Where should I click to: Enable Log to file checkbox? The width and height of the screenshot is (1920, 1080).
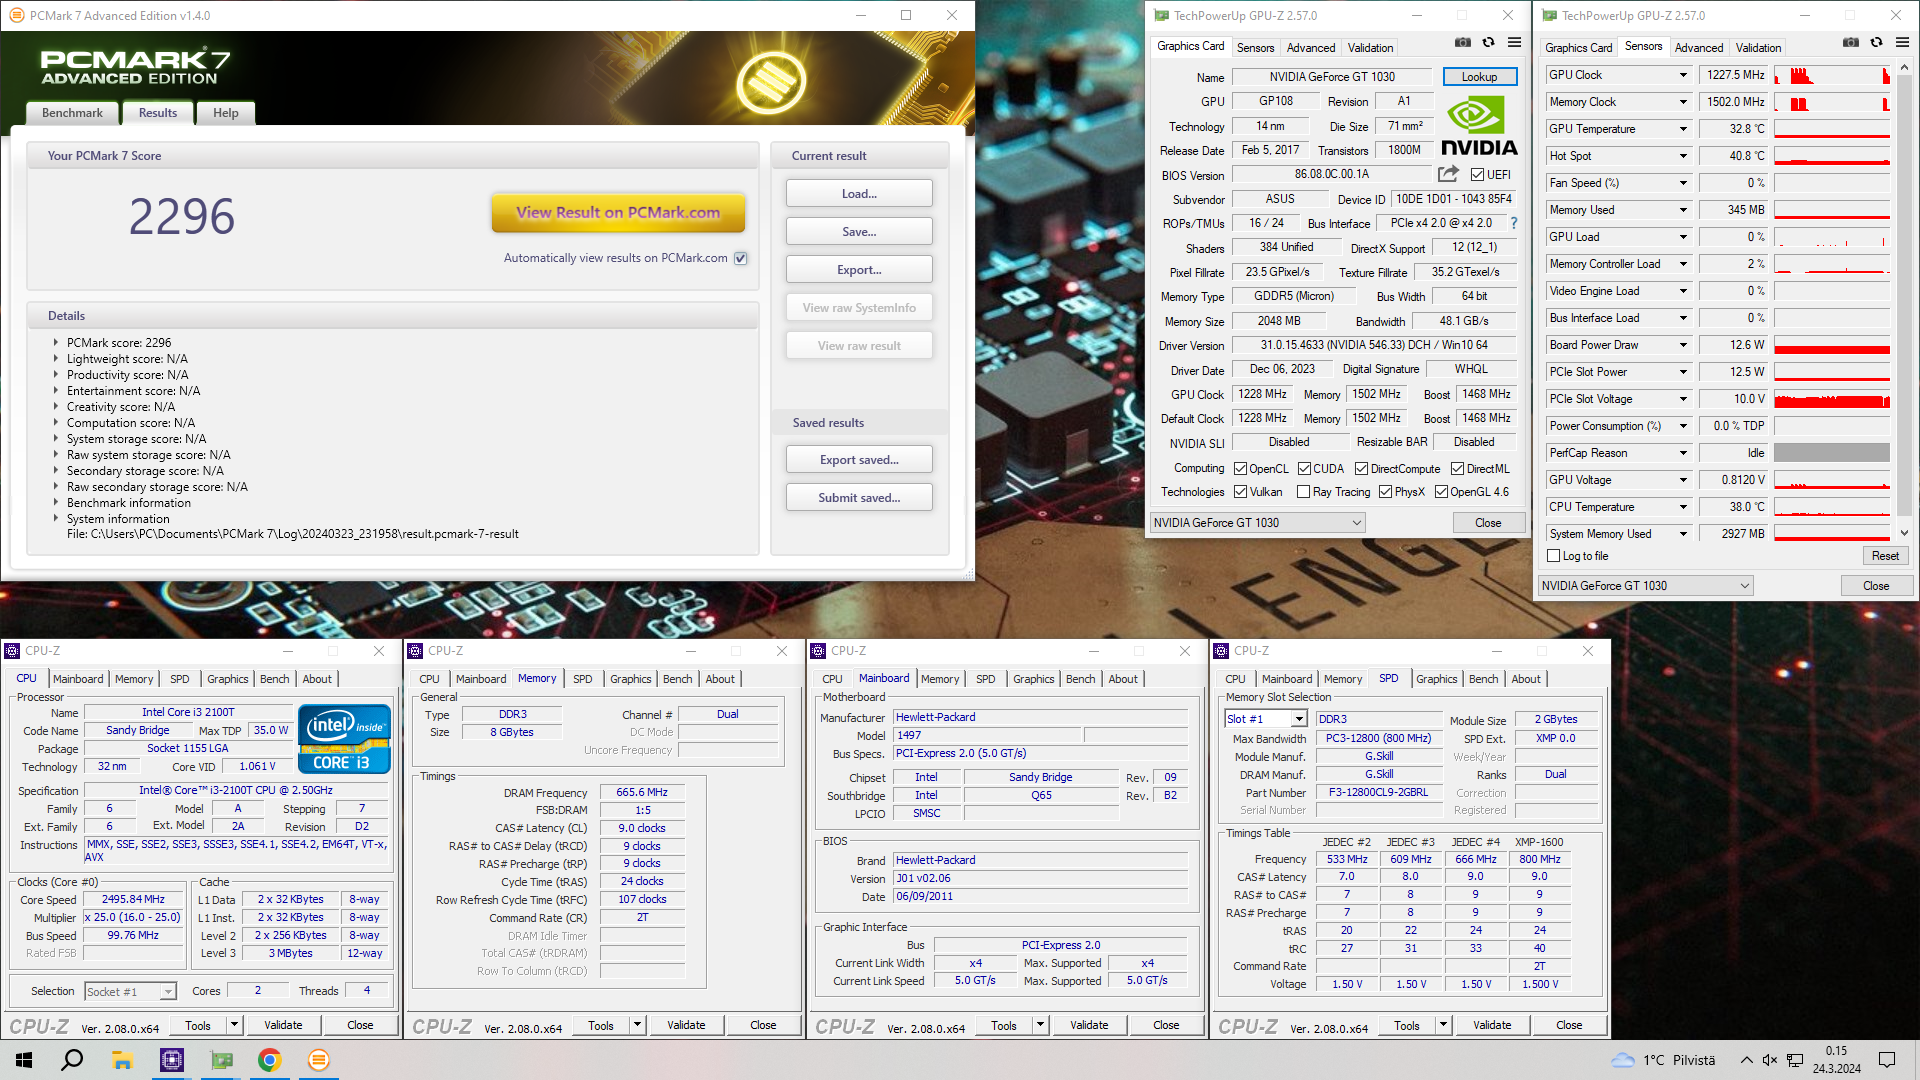(1553, 556)
